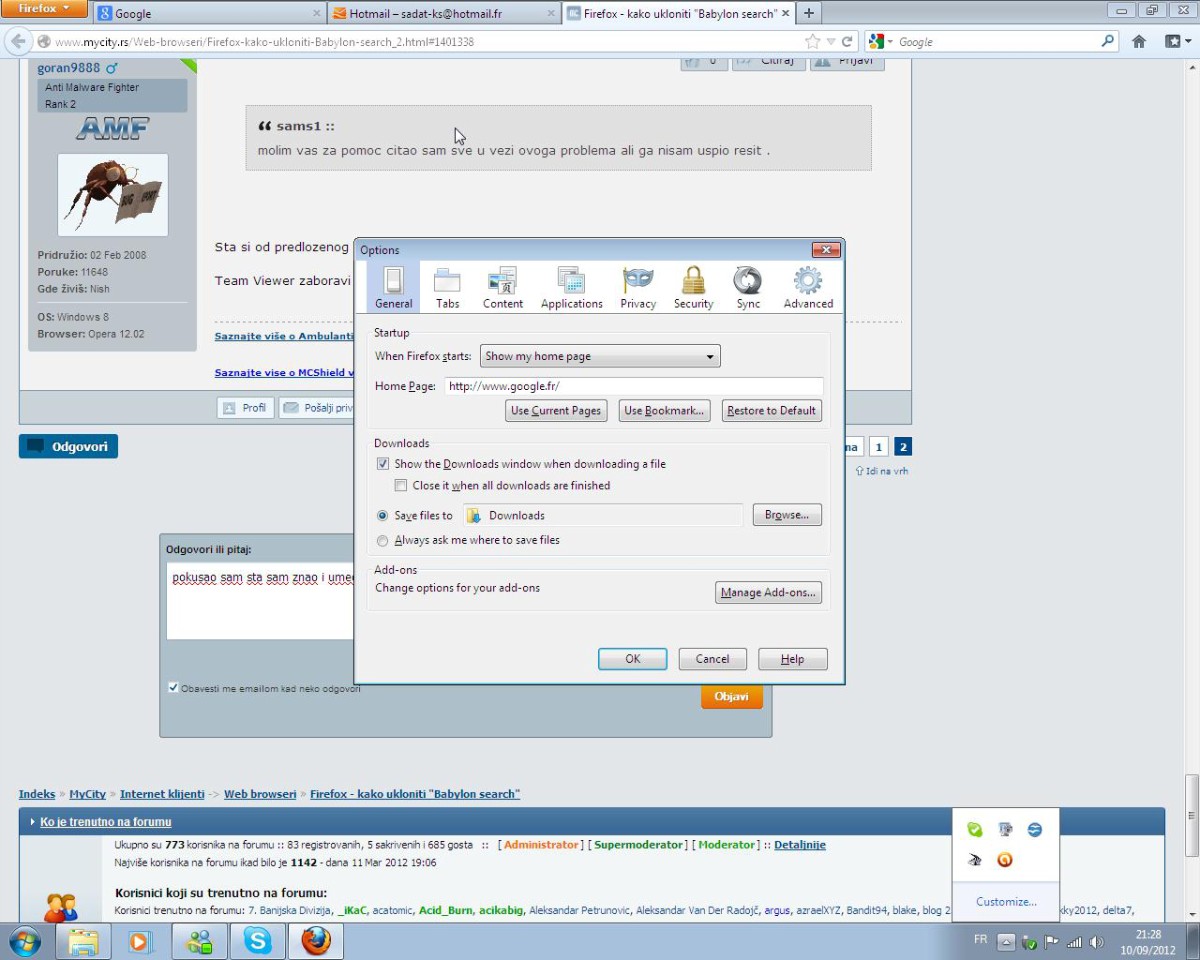This screenshot has height=960, width=1200.
Task: Switch to the Privacy options panel
Action: [x=638, y=288]
